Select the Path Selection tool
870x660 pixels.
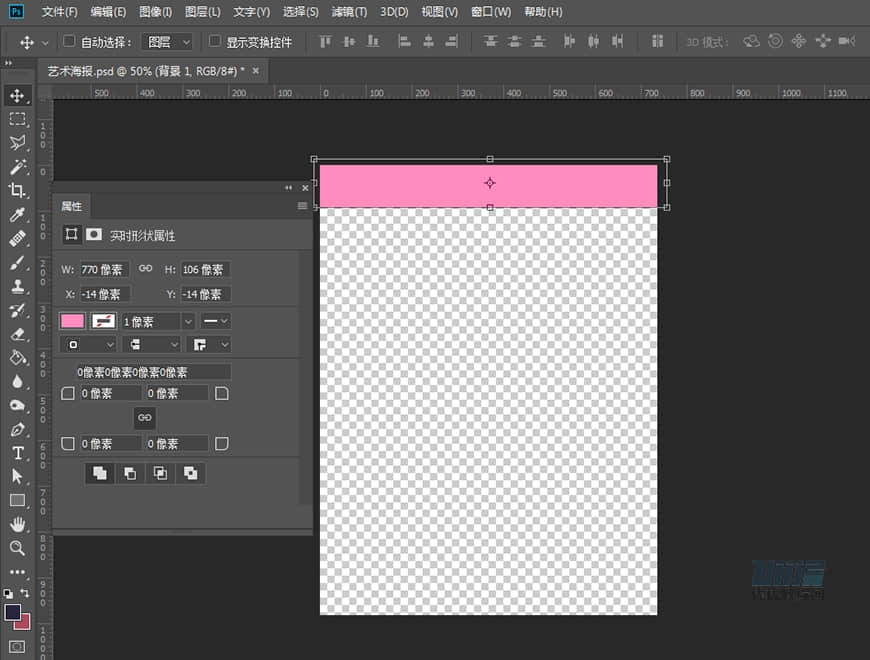pos(17,476)
